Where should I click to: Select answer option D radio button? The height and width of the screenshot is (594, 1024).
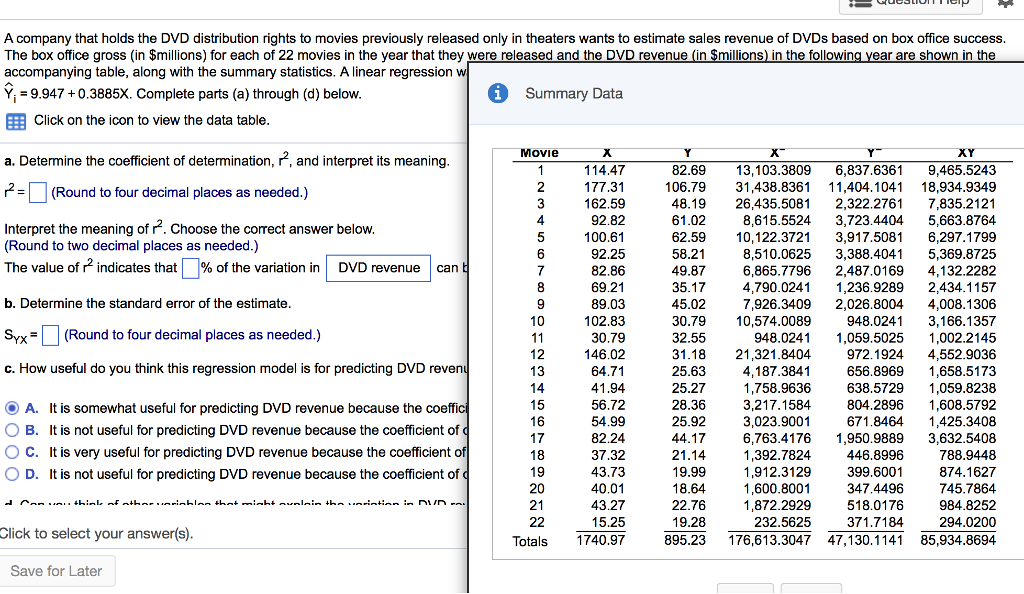[x=12, y=474]
